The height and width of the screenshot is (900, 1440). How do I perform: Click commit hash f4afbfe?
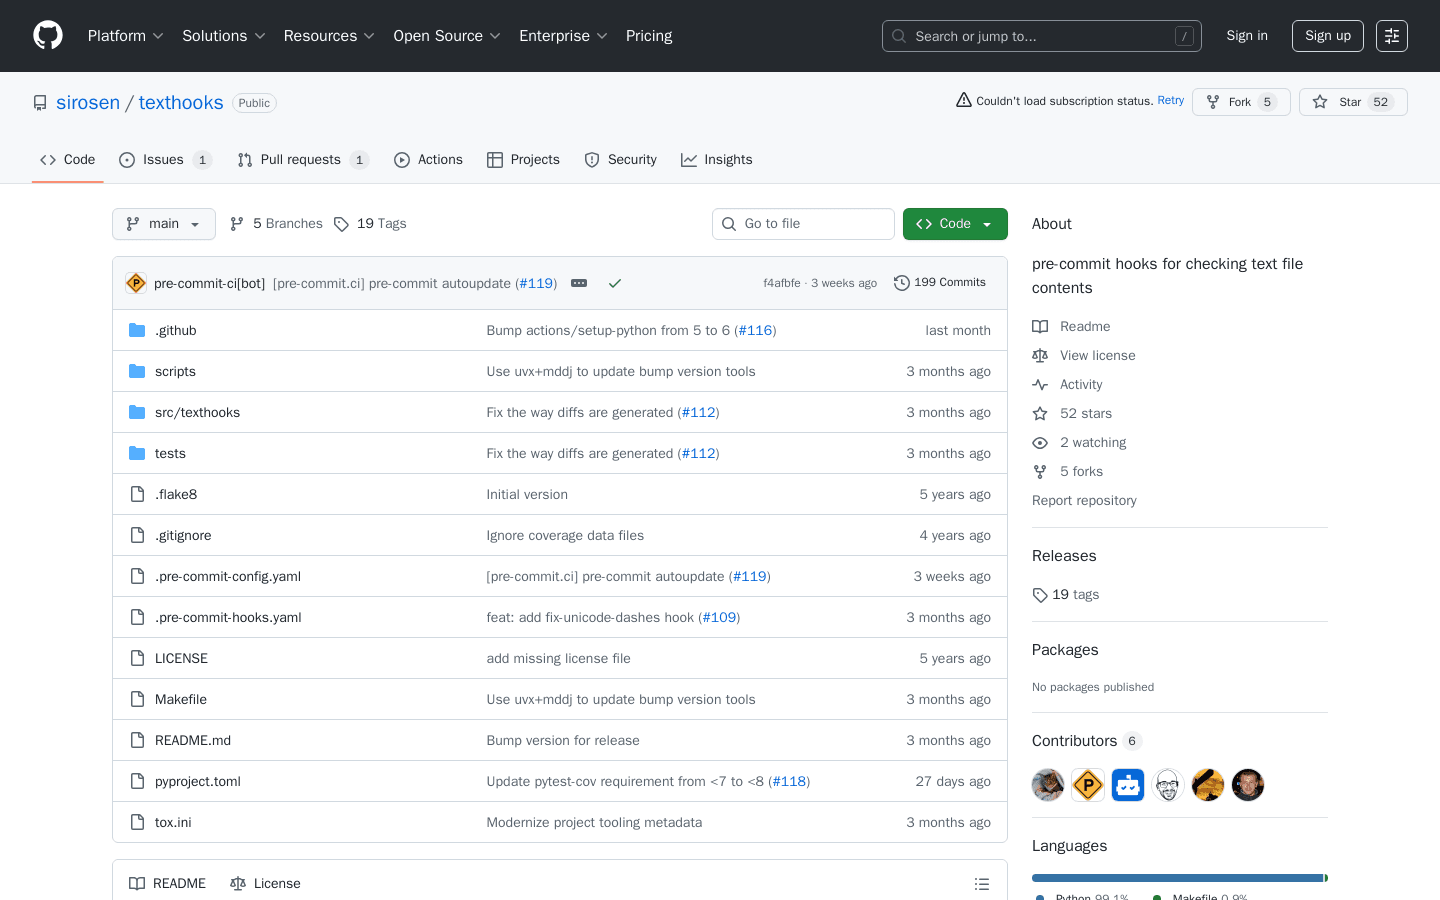point(782,283)
